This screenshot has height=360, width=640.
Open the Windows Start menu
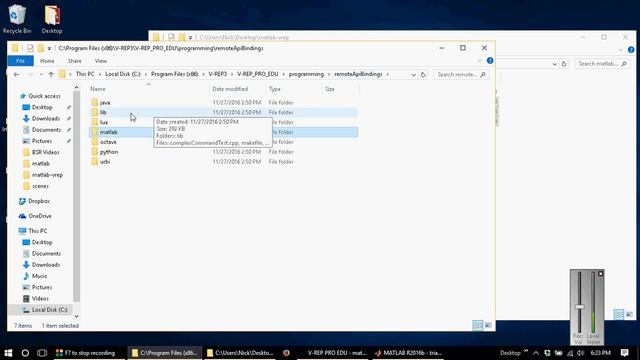(8, 353)
